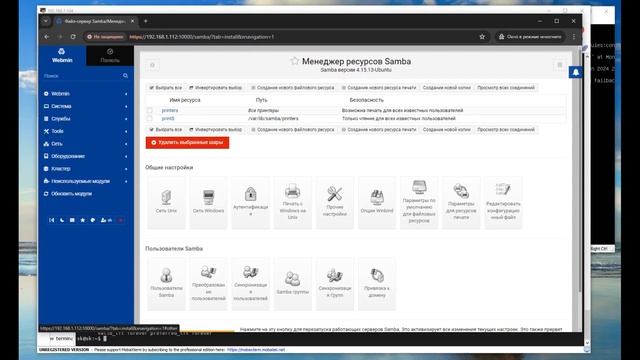Open the Пользователи Samba icon
Viewport: 640px width, 360px height.
166,284
